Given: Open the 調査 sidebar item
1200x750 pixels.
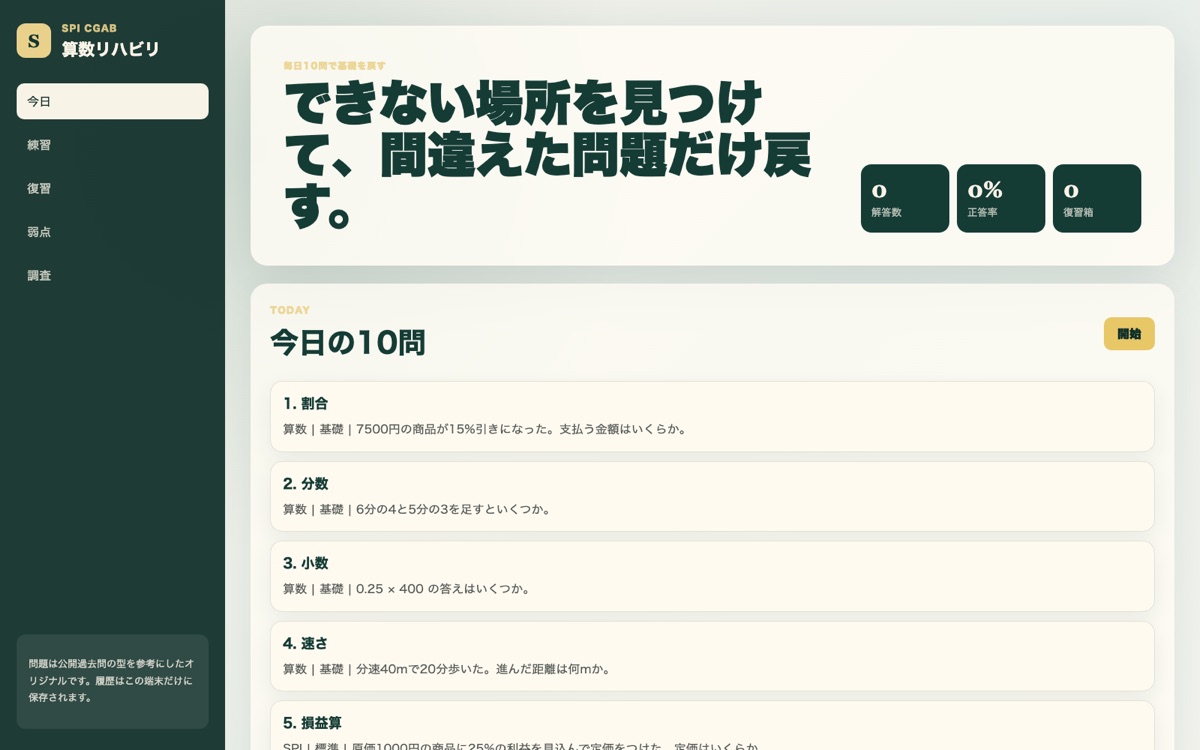Looking at the screenshot, I should click(112, 275).
